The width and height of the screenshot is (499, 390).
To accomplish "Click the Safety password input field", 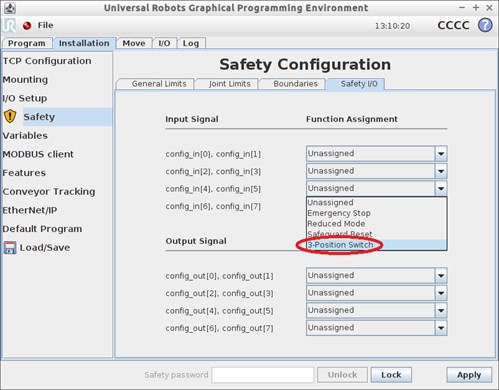I will pyautogui.click(x=263, y=375).
